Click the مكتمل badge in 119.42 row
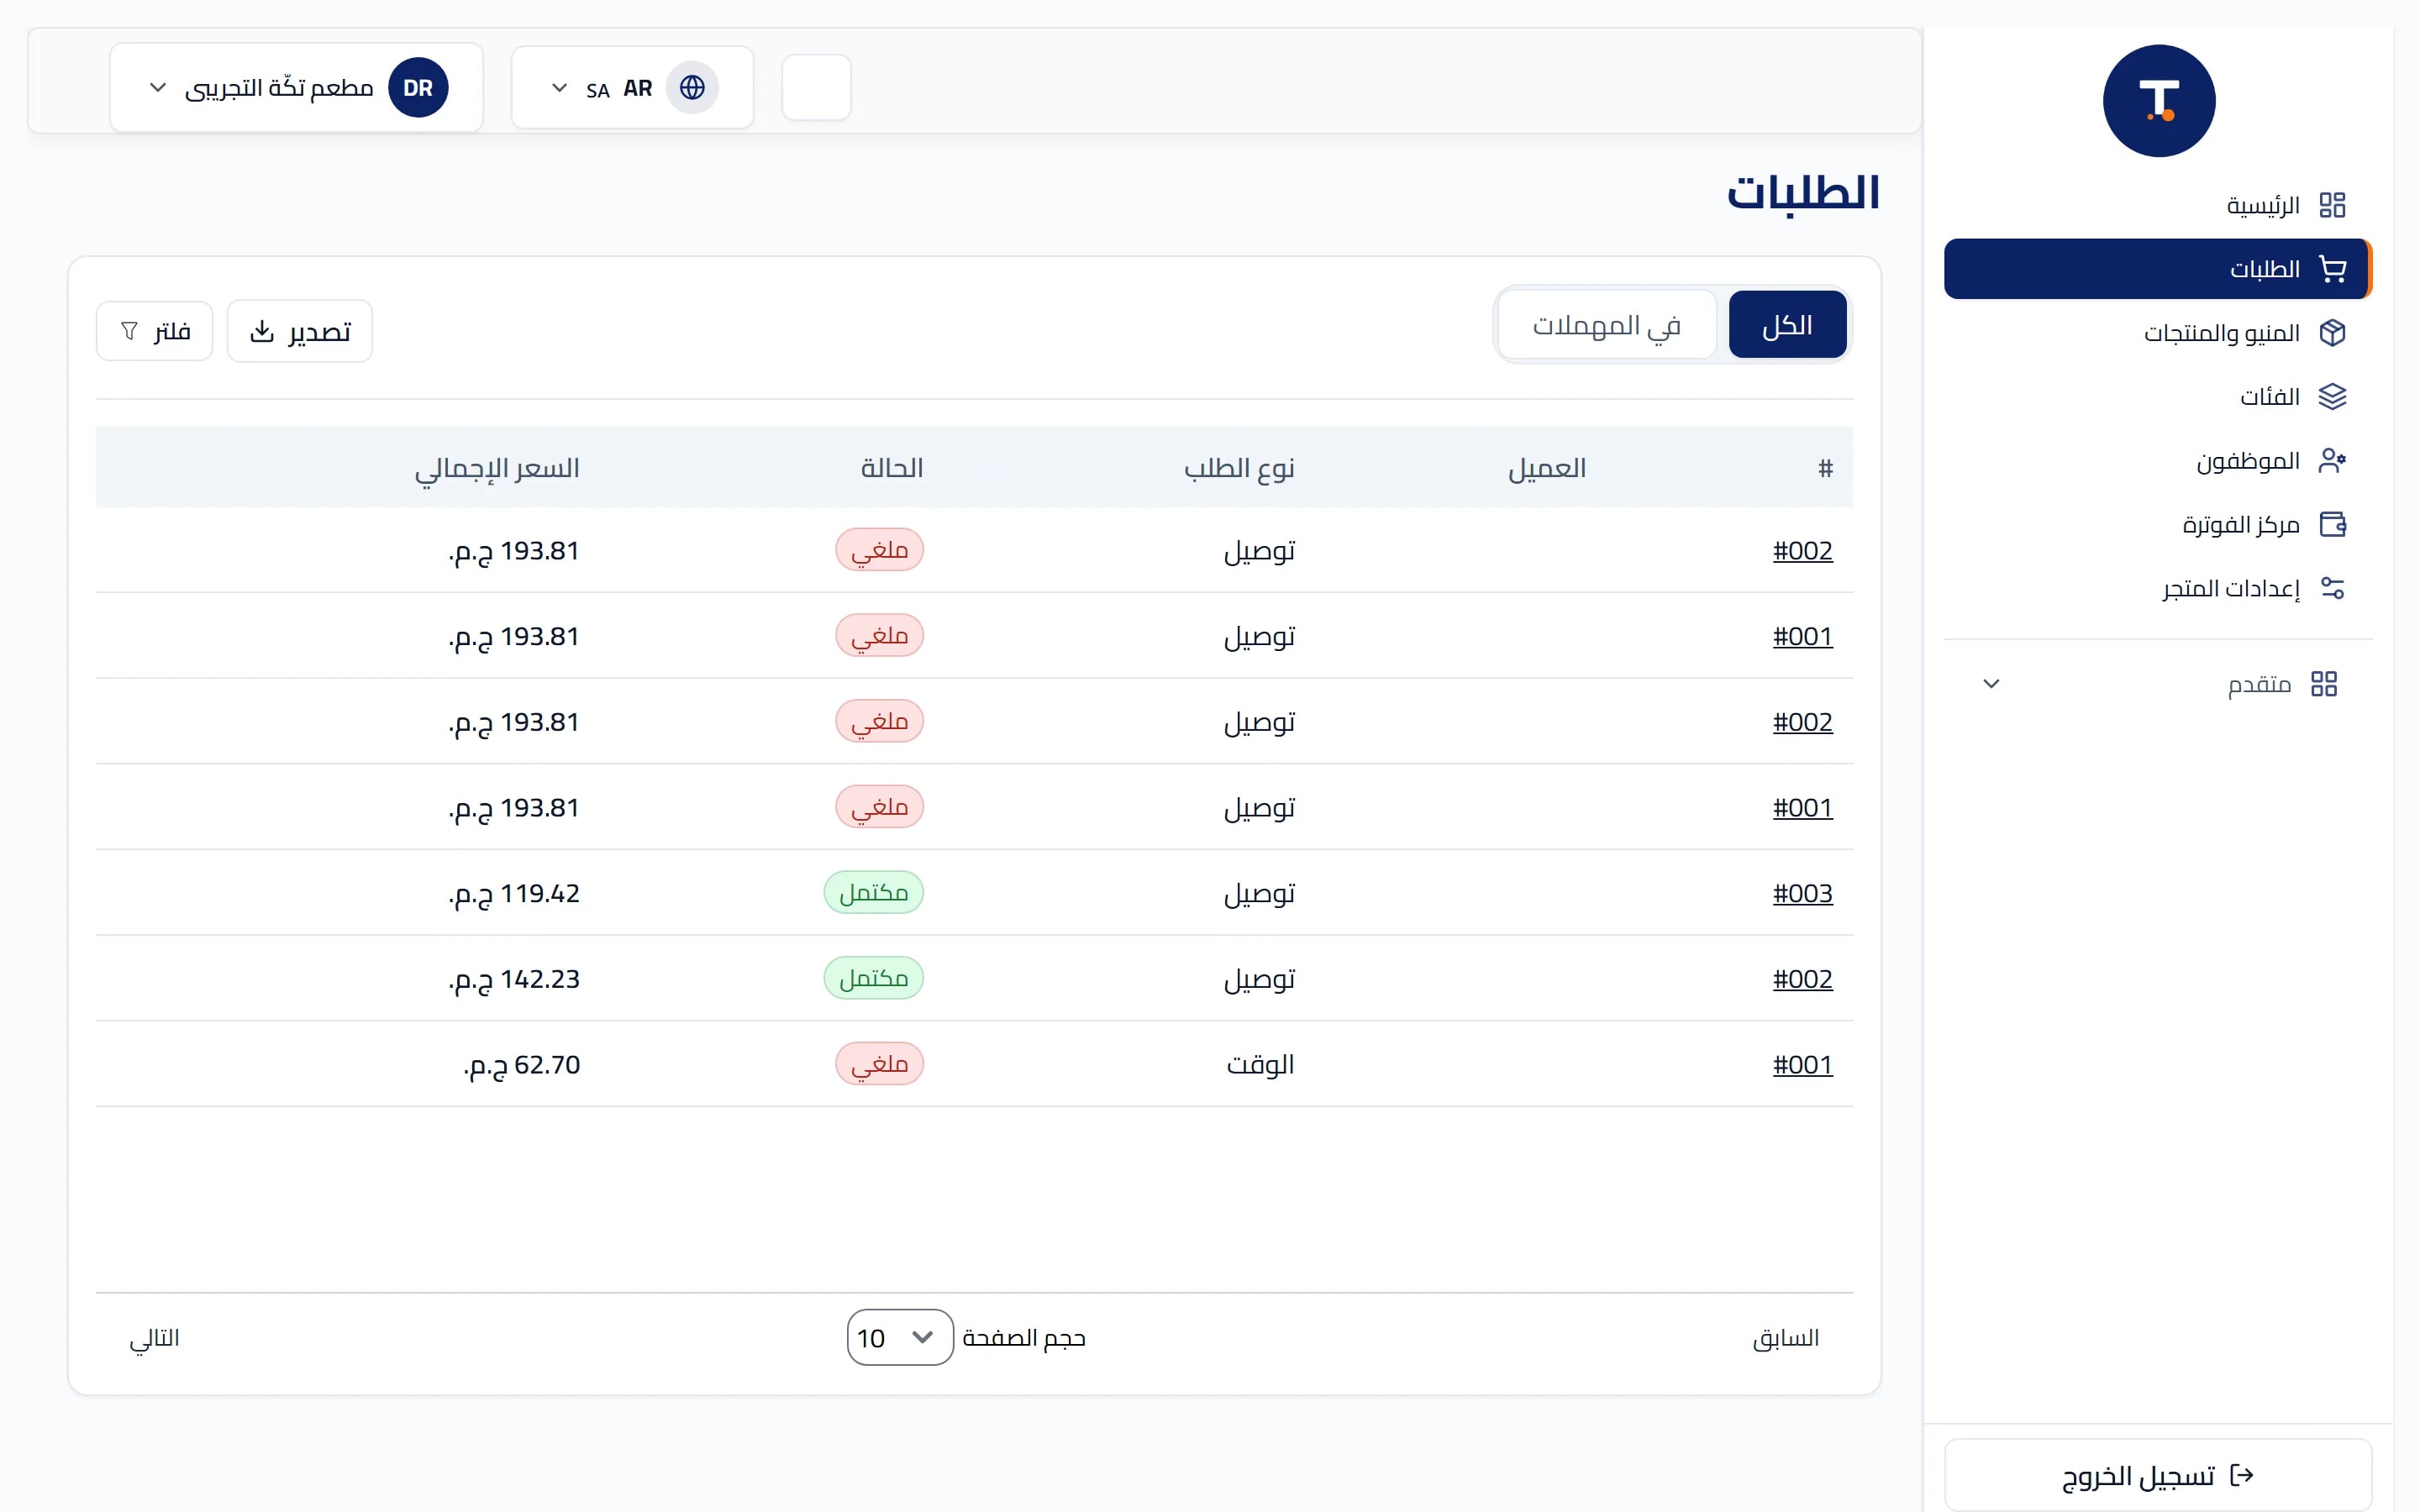The image size is (2420, 1512). point(874,892)
